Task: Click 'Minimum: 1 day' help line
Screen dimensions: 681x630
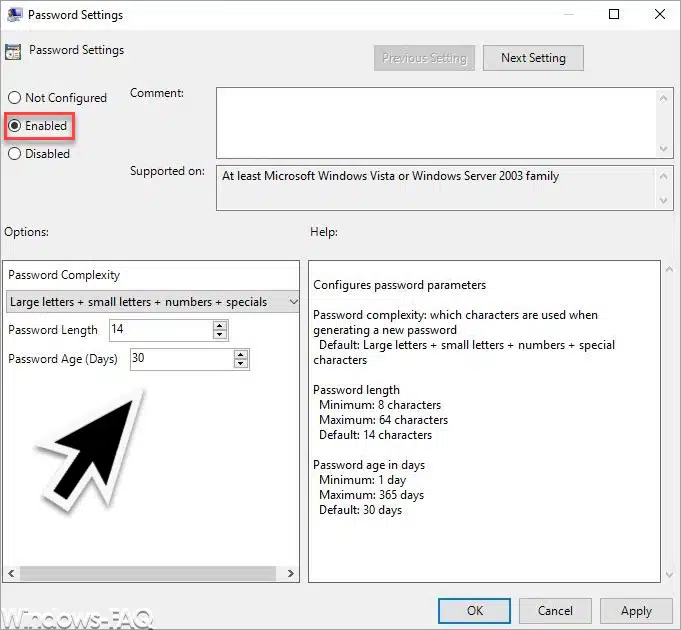Action: pos(362,480)
